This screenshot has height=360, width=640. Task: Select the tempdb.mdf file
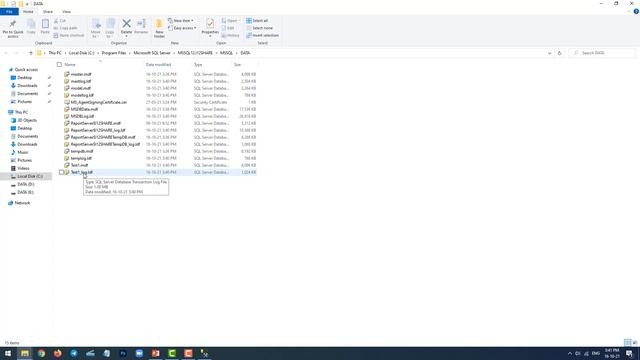[82, 151]
